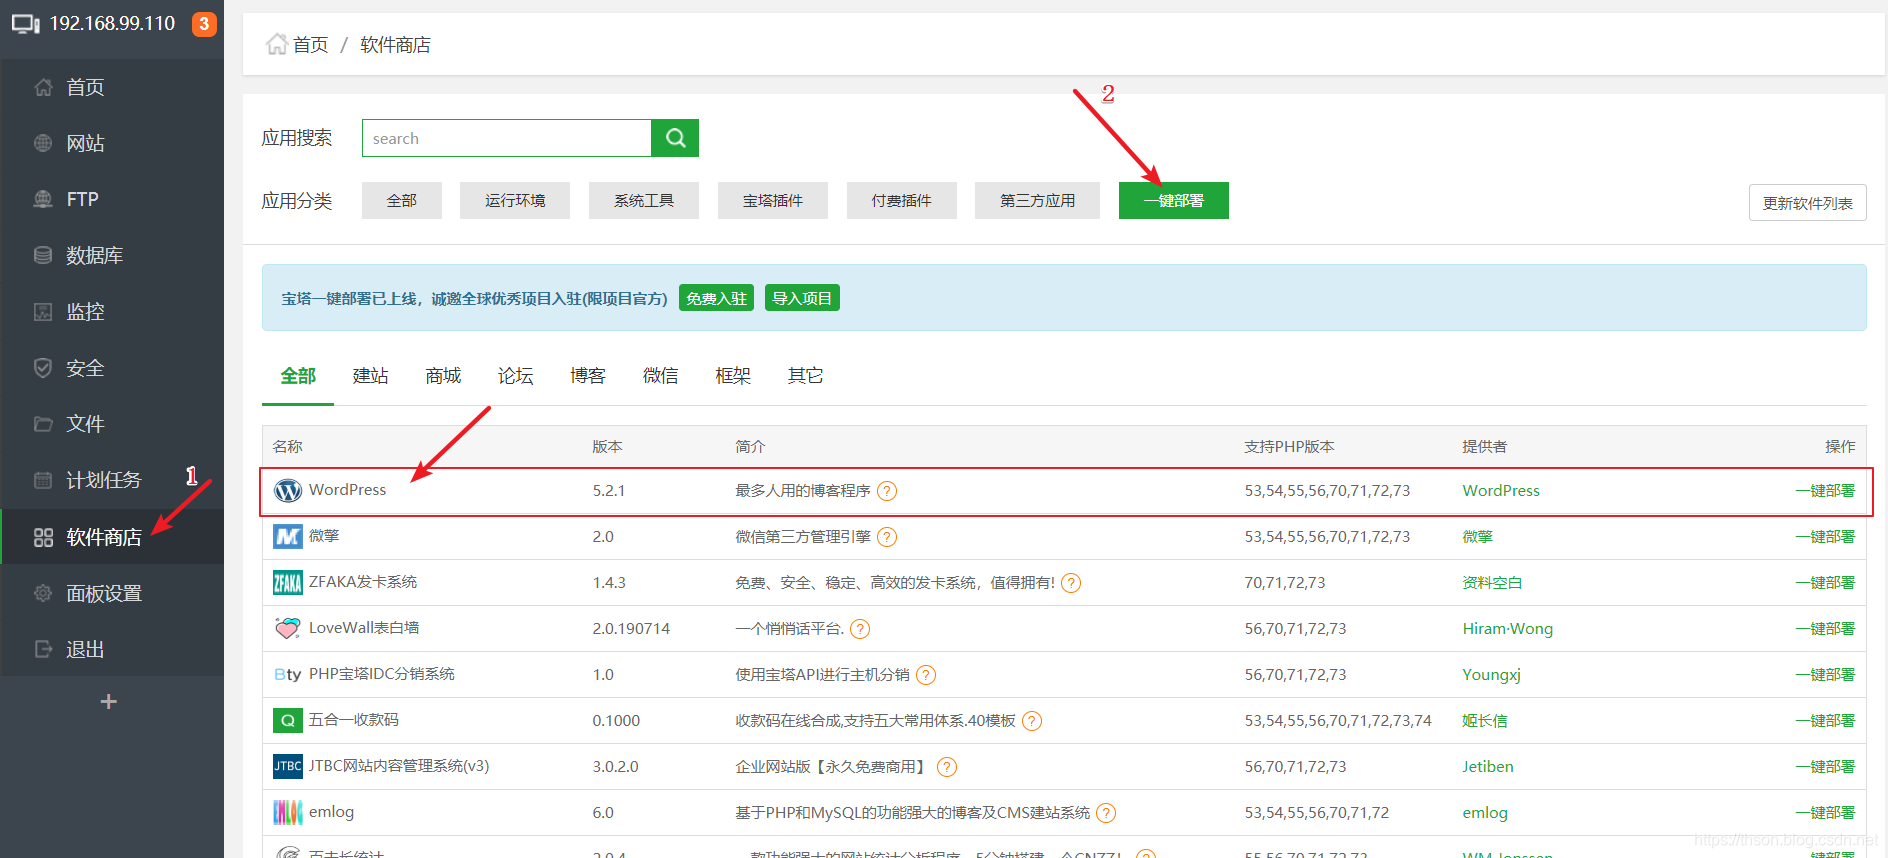Select the 运行环境 category button
Screen dimensions: 1888x858
point(515,200)
